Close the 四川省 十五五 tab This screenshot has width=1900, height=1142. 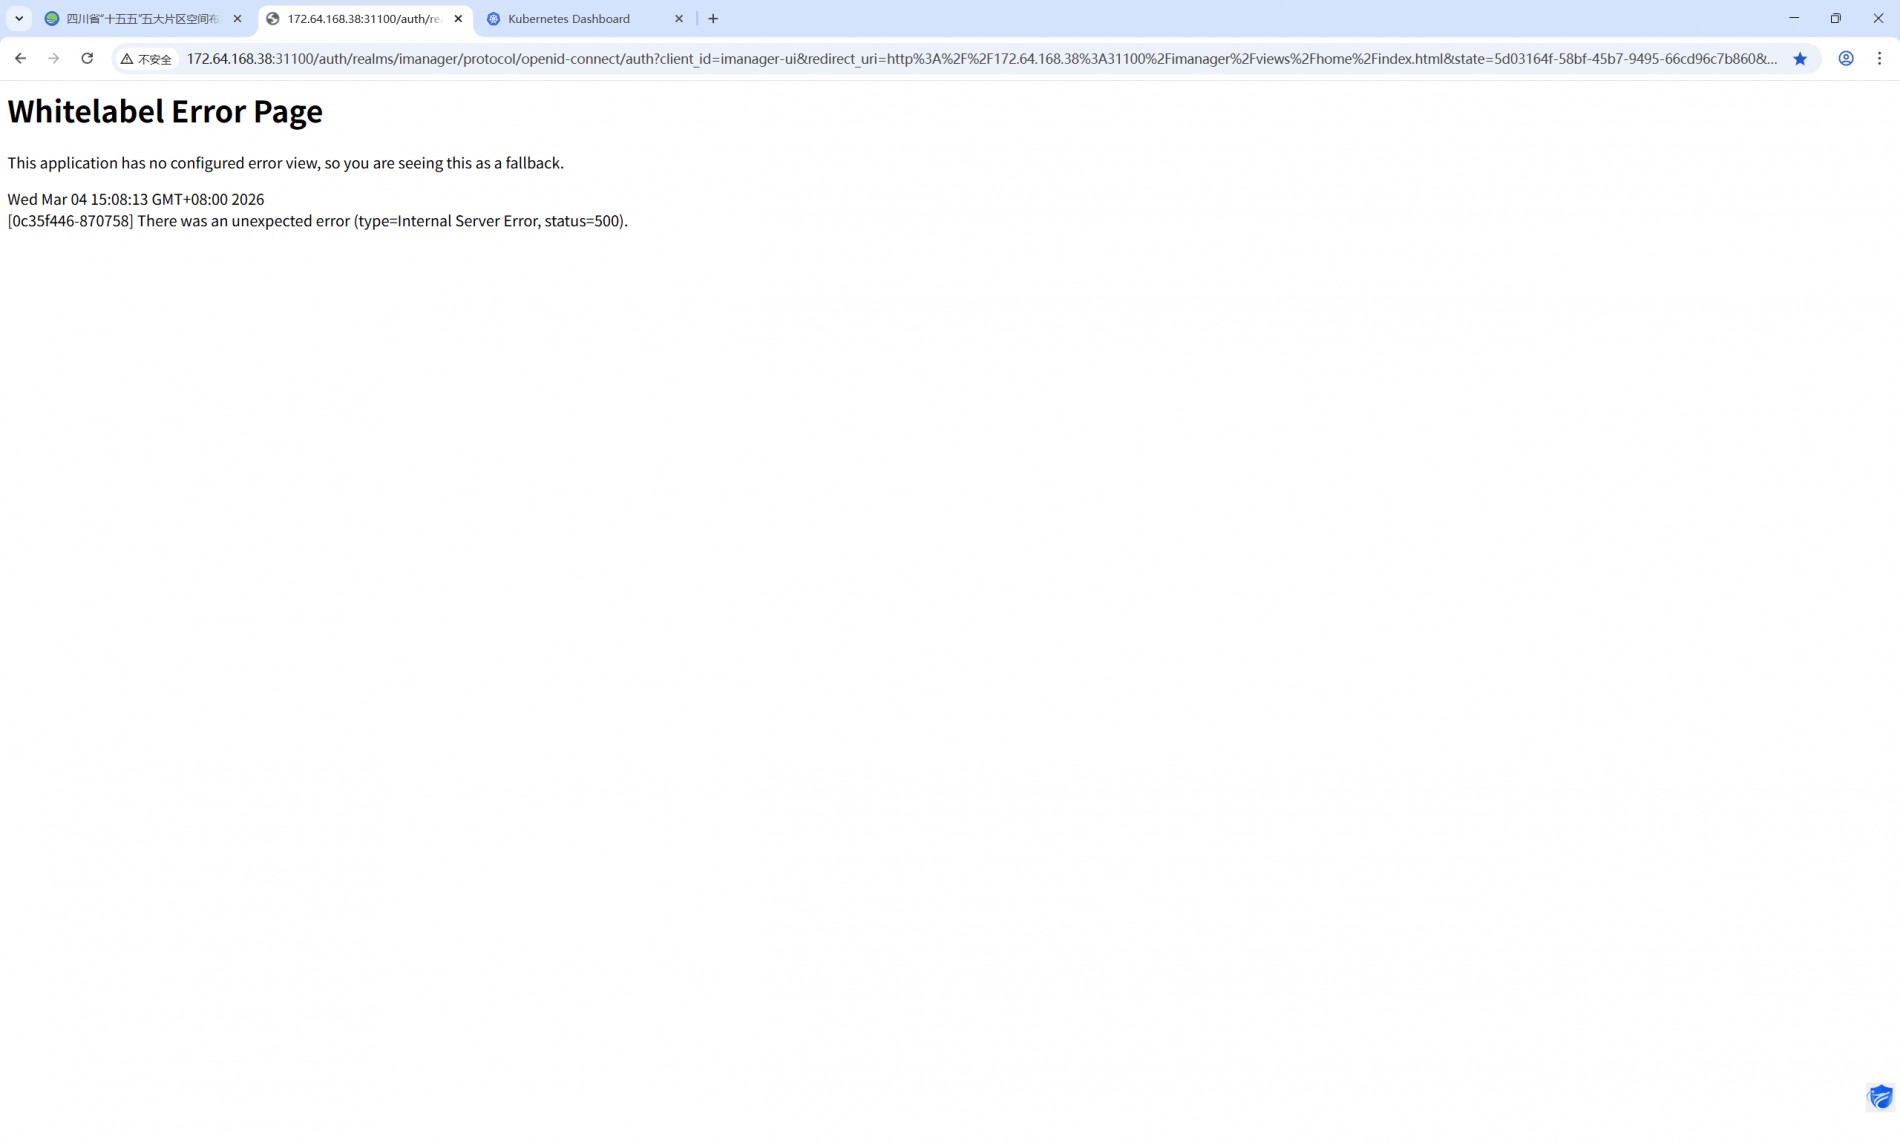(x=237, y=19)
